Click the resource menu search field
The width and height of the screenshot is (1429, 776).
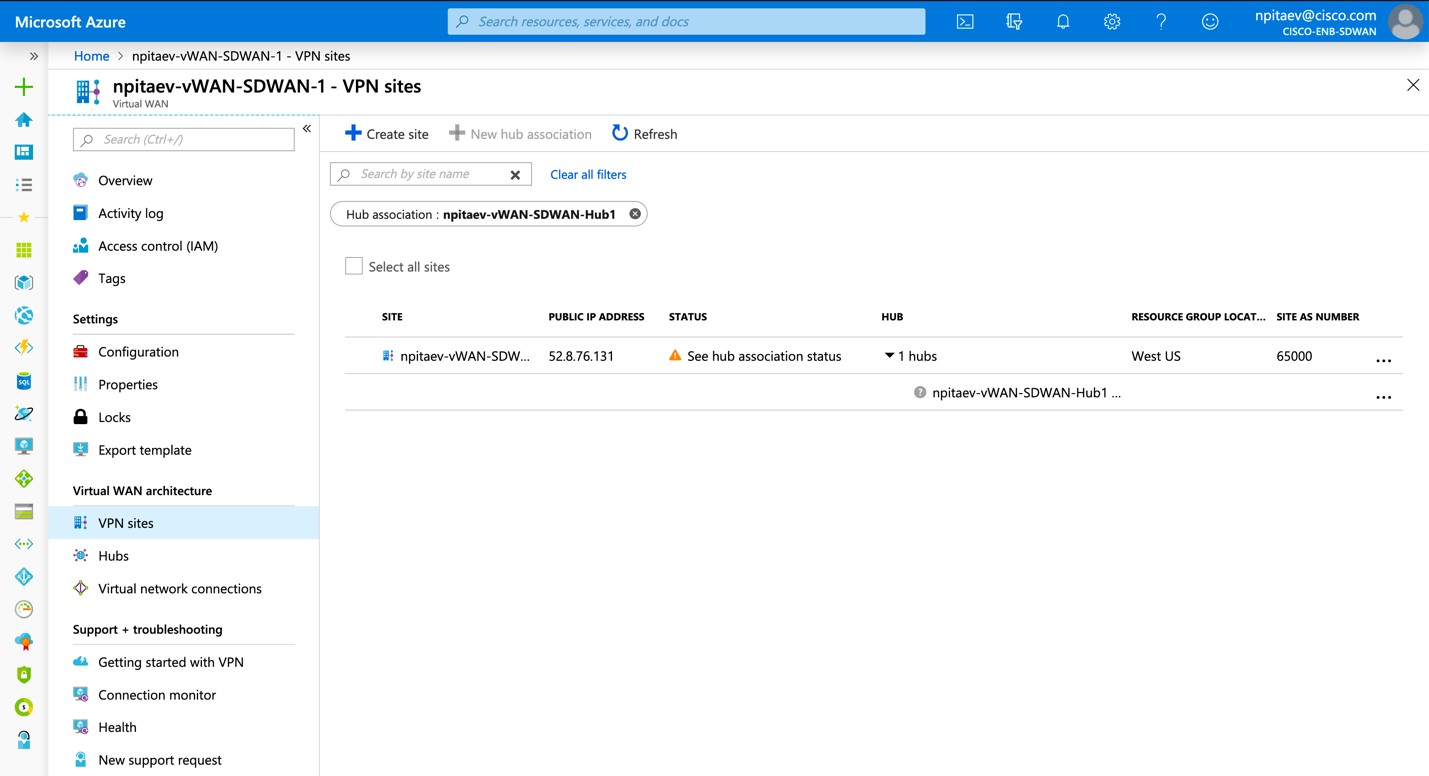pos(184,139)
